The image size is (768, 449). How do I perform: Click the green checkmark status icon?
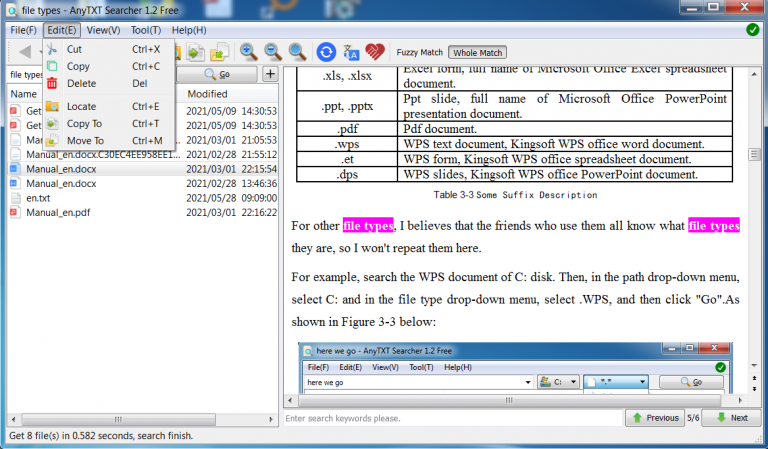tap(752, 30)
